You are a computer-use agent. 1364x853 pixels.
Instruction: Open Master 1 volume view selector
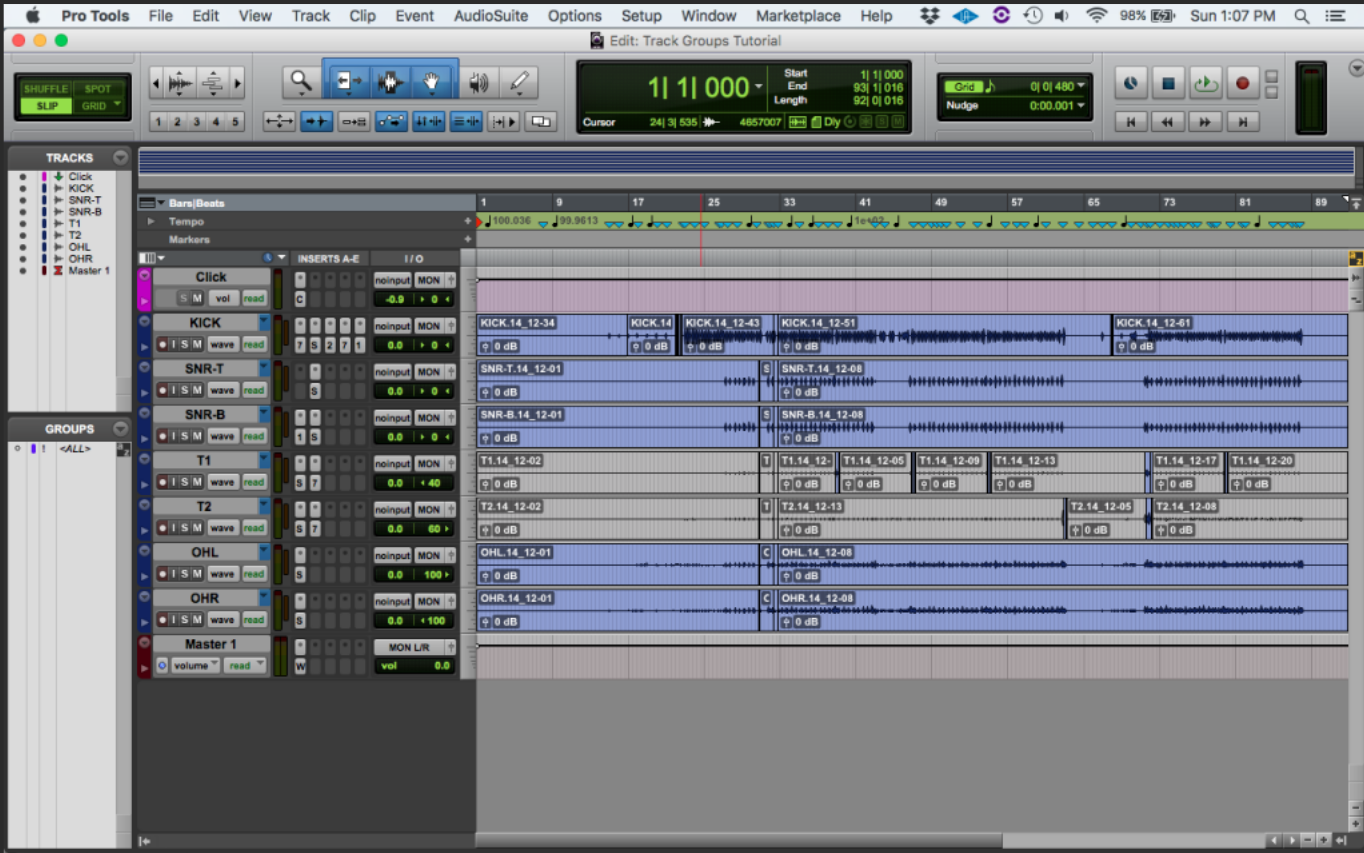click(x=195, y=666)
